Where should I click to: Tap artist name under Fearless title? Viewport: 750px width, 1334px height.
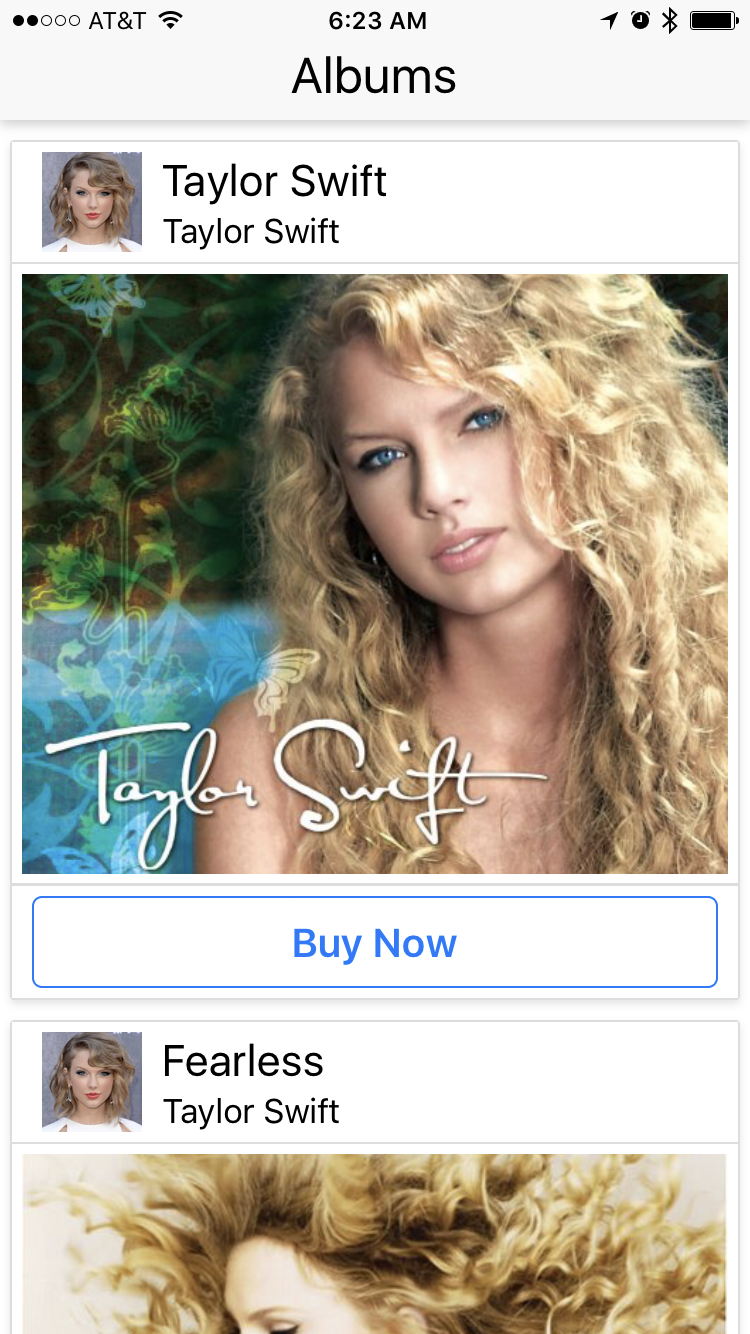point(251,1111)
